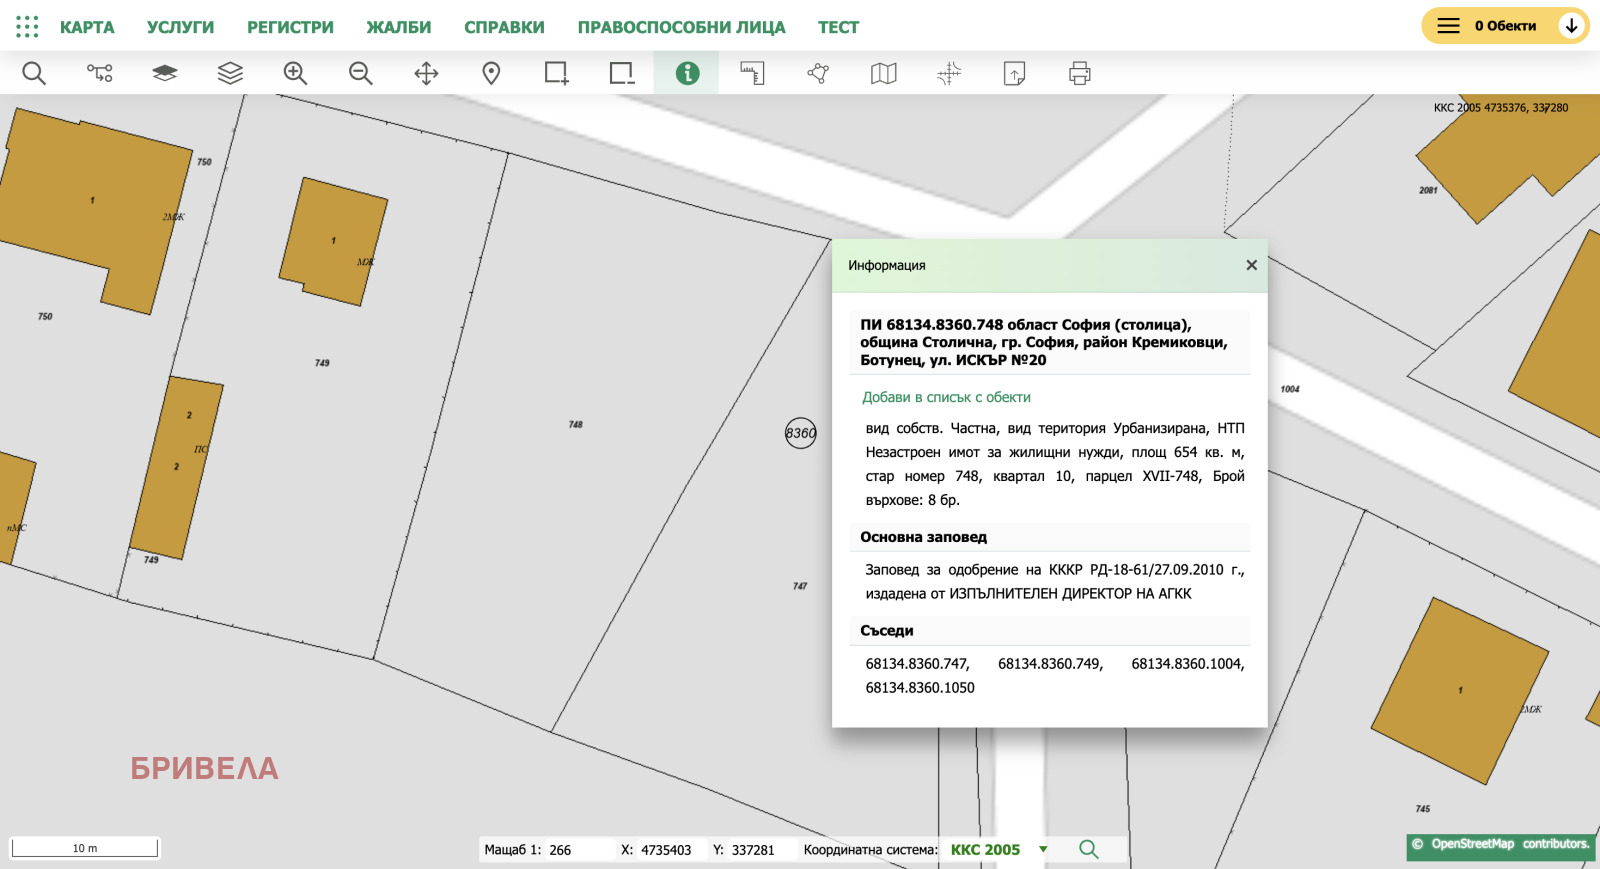Open the KKC 2005 coordinate system dropdown
The width and height of the screenshot is (1600, 869).
(x=998, y=850)
